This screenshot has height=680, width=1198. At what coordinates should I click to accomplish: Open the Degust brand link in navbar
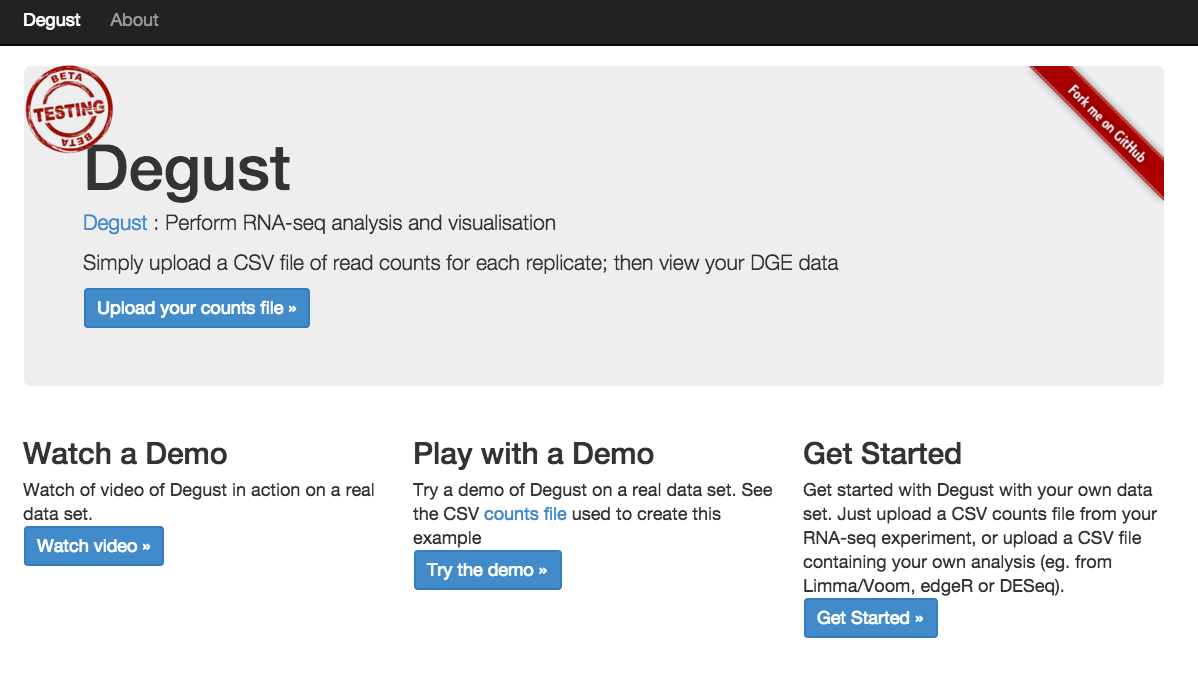(51, 21)
